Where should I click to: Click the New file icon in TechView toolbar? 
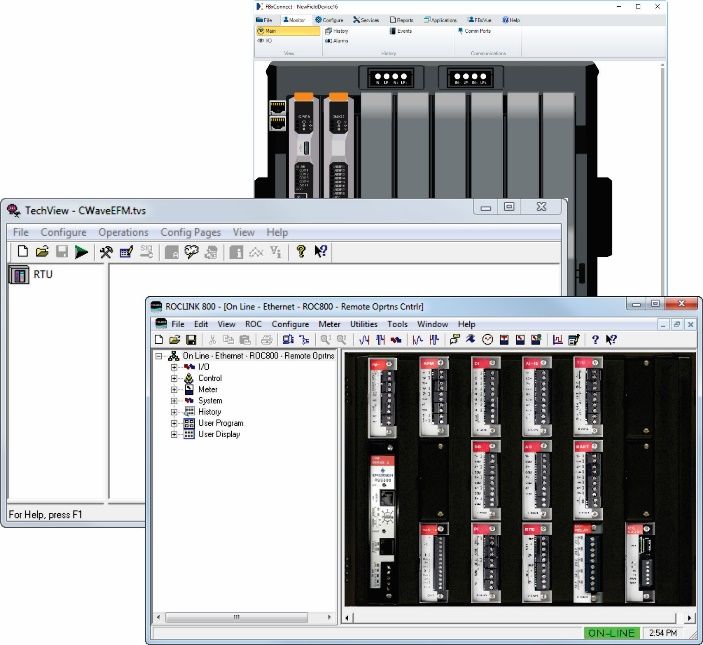coord(22,251)
